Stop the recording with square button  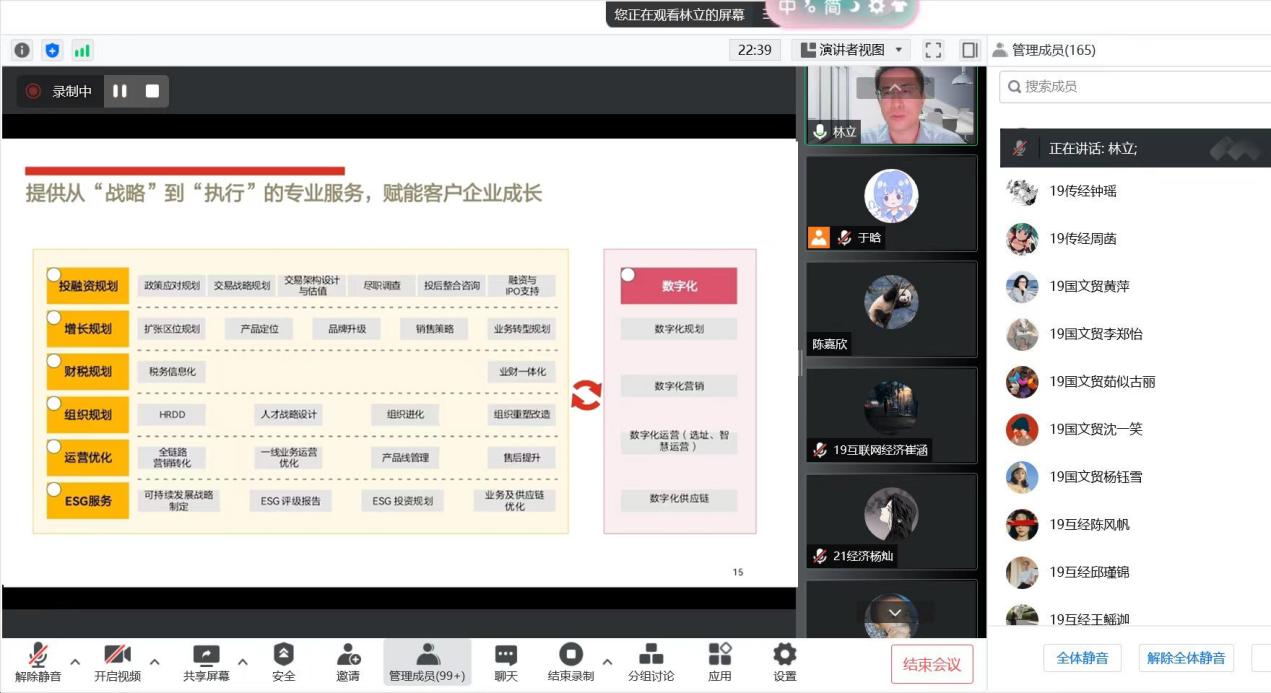point(152,91)
